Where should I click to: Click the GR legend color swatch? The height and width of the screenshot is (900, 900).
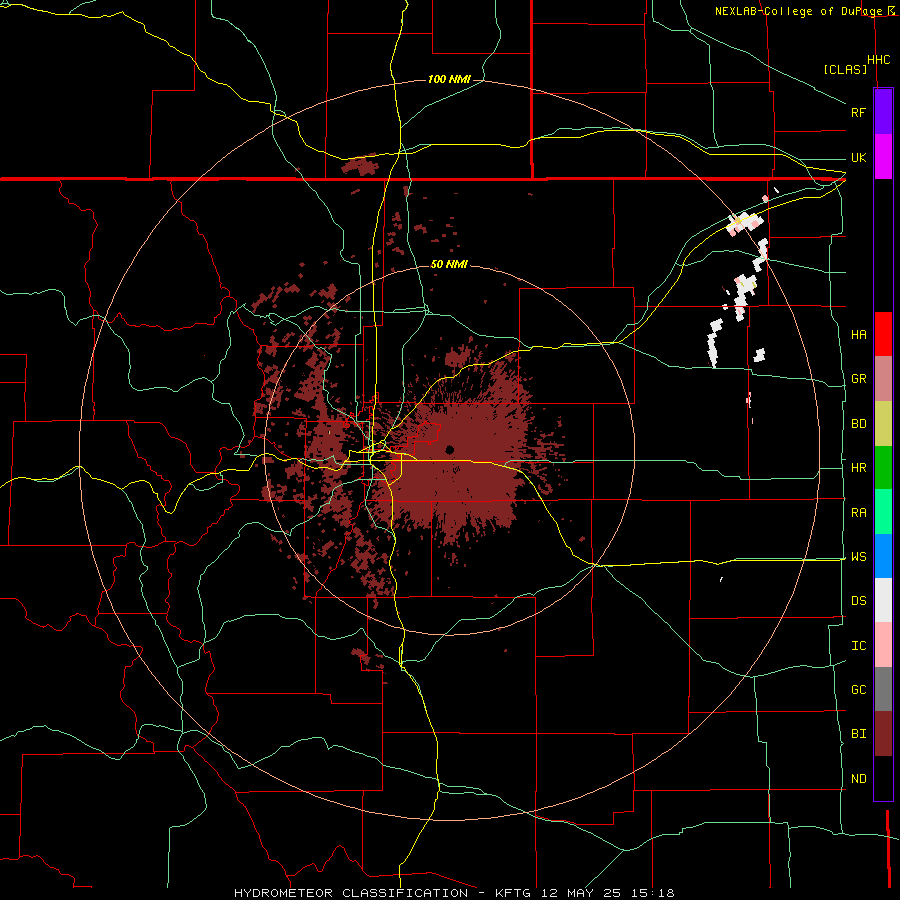(x=883, y=379)
